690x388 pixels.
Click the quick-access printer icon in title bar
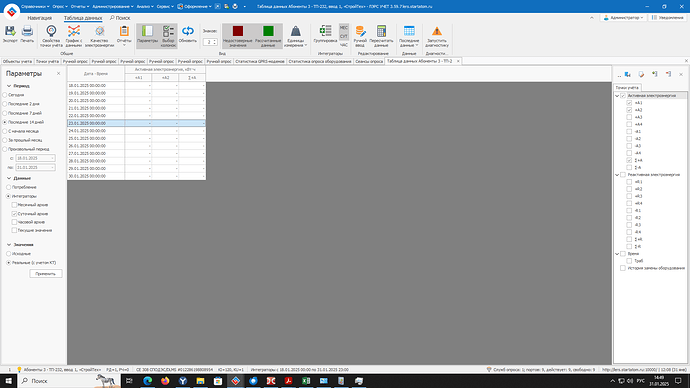pyautogui.click(x=235, y=6)
